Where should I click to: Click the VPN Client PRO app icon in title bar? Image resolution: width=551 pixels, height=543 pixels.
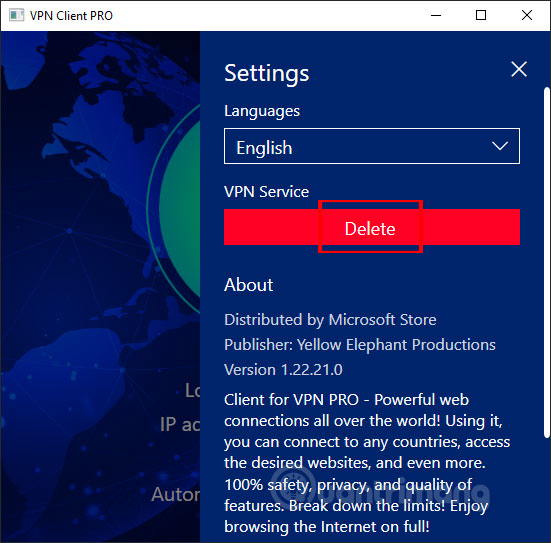tap(16, 15)
